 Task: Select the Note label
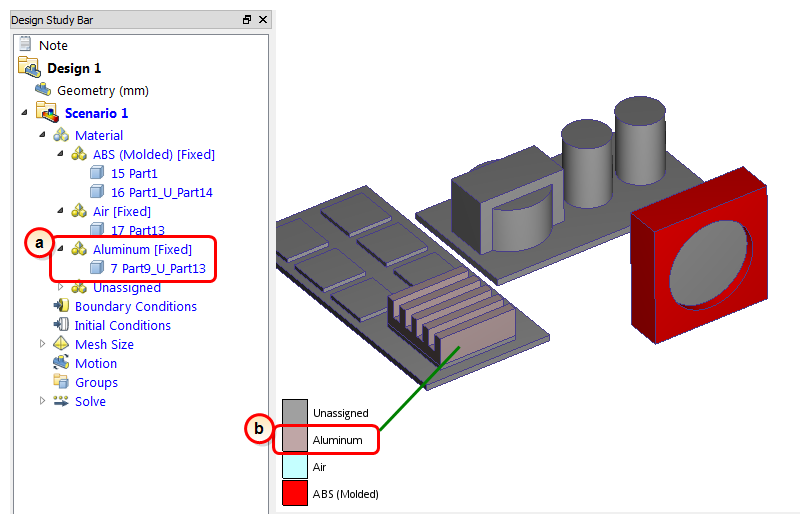click(53, 45)
